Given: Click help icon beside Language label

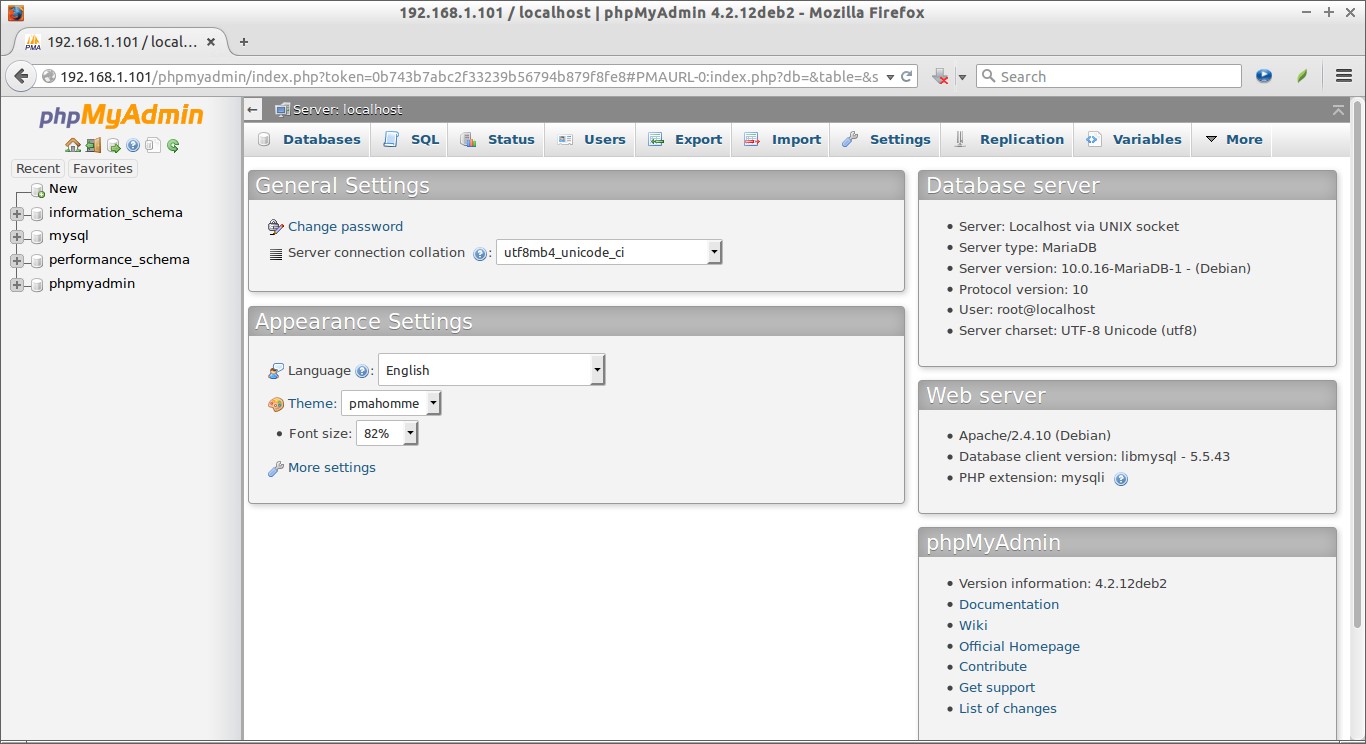Looking at the screenshot, I should pyautogui.click(x=362, y=371).
